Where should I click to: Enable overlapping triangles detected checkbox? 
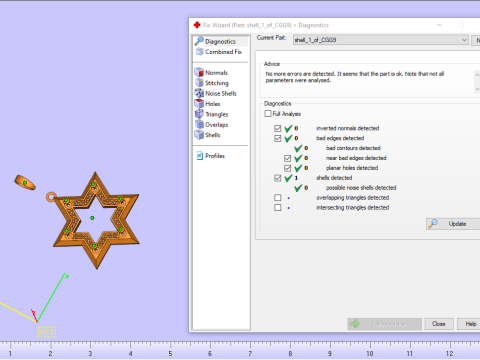coord(278,198)
